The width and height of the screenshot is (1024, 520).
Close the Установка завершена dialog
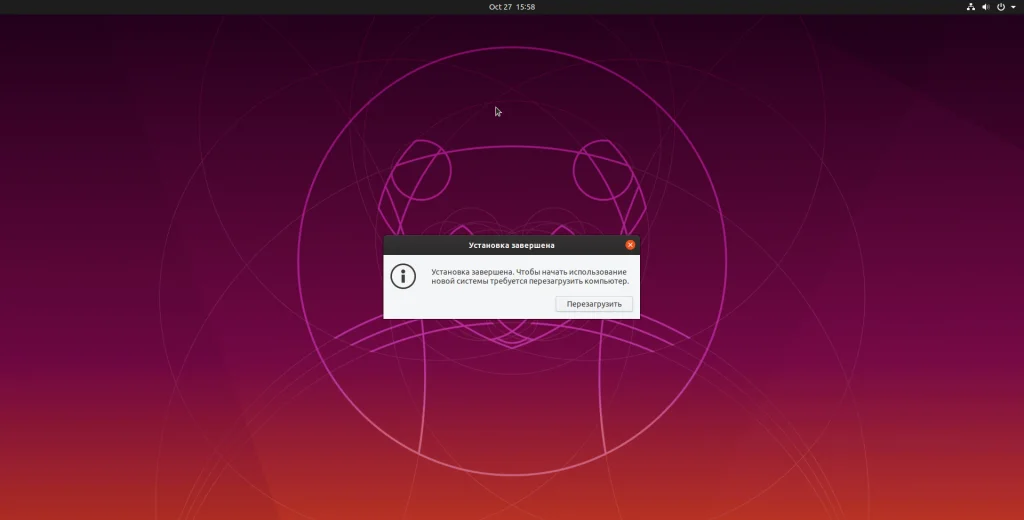(630, 245)
